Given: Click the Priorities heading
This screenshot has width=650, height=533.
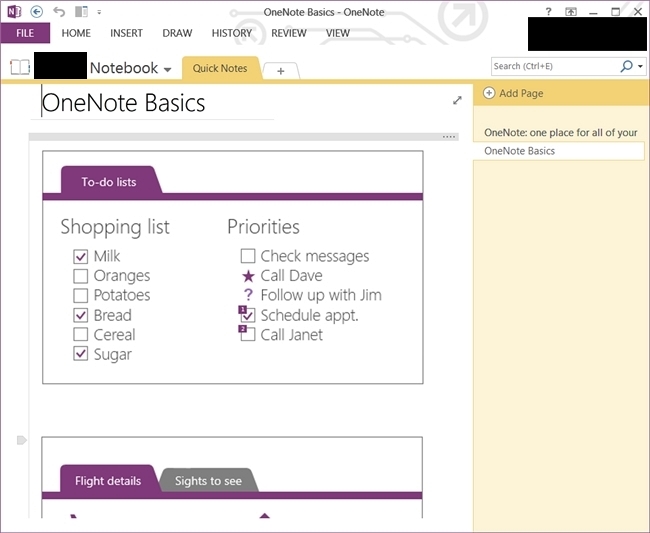Looking at the screenshot, I should pos(264,227).
